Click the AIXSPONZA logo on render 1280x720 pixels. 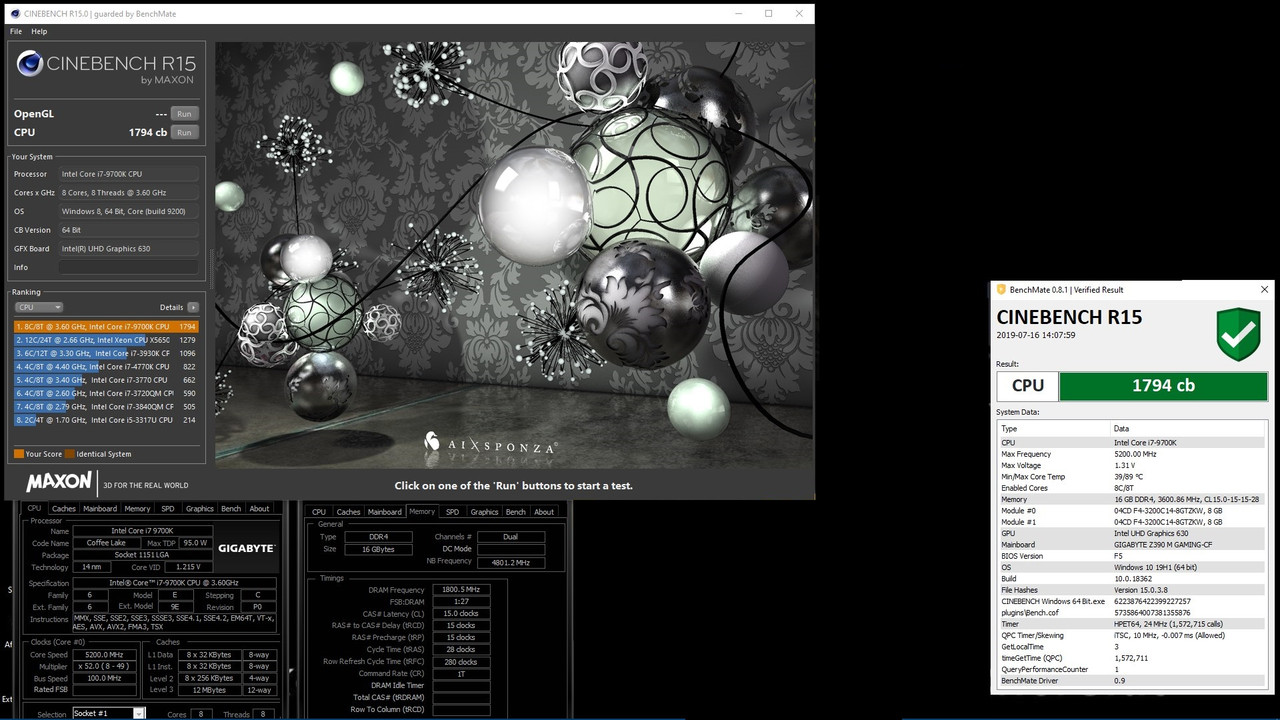coord(490,443)
